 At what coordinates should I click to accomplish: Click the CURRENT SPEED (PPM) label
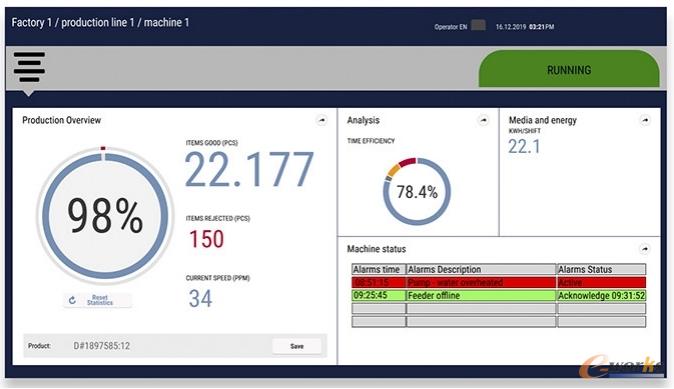218,278
